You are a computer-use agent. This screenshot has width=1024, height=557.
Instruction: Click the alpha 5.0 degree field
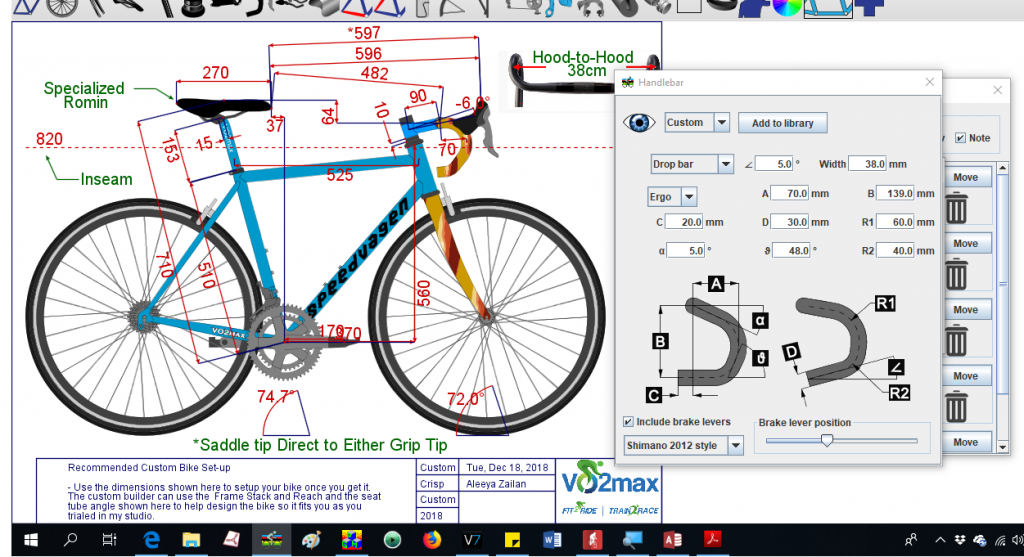click(686, 250)
